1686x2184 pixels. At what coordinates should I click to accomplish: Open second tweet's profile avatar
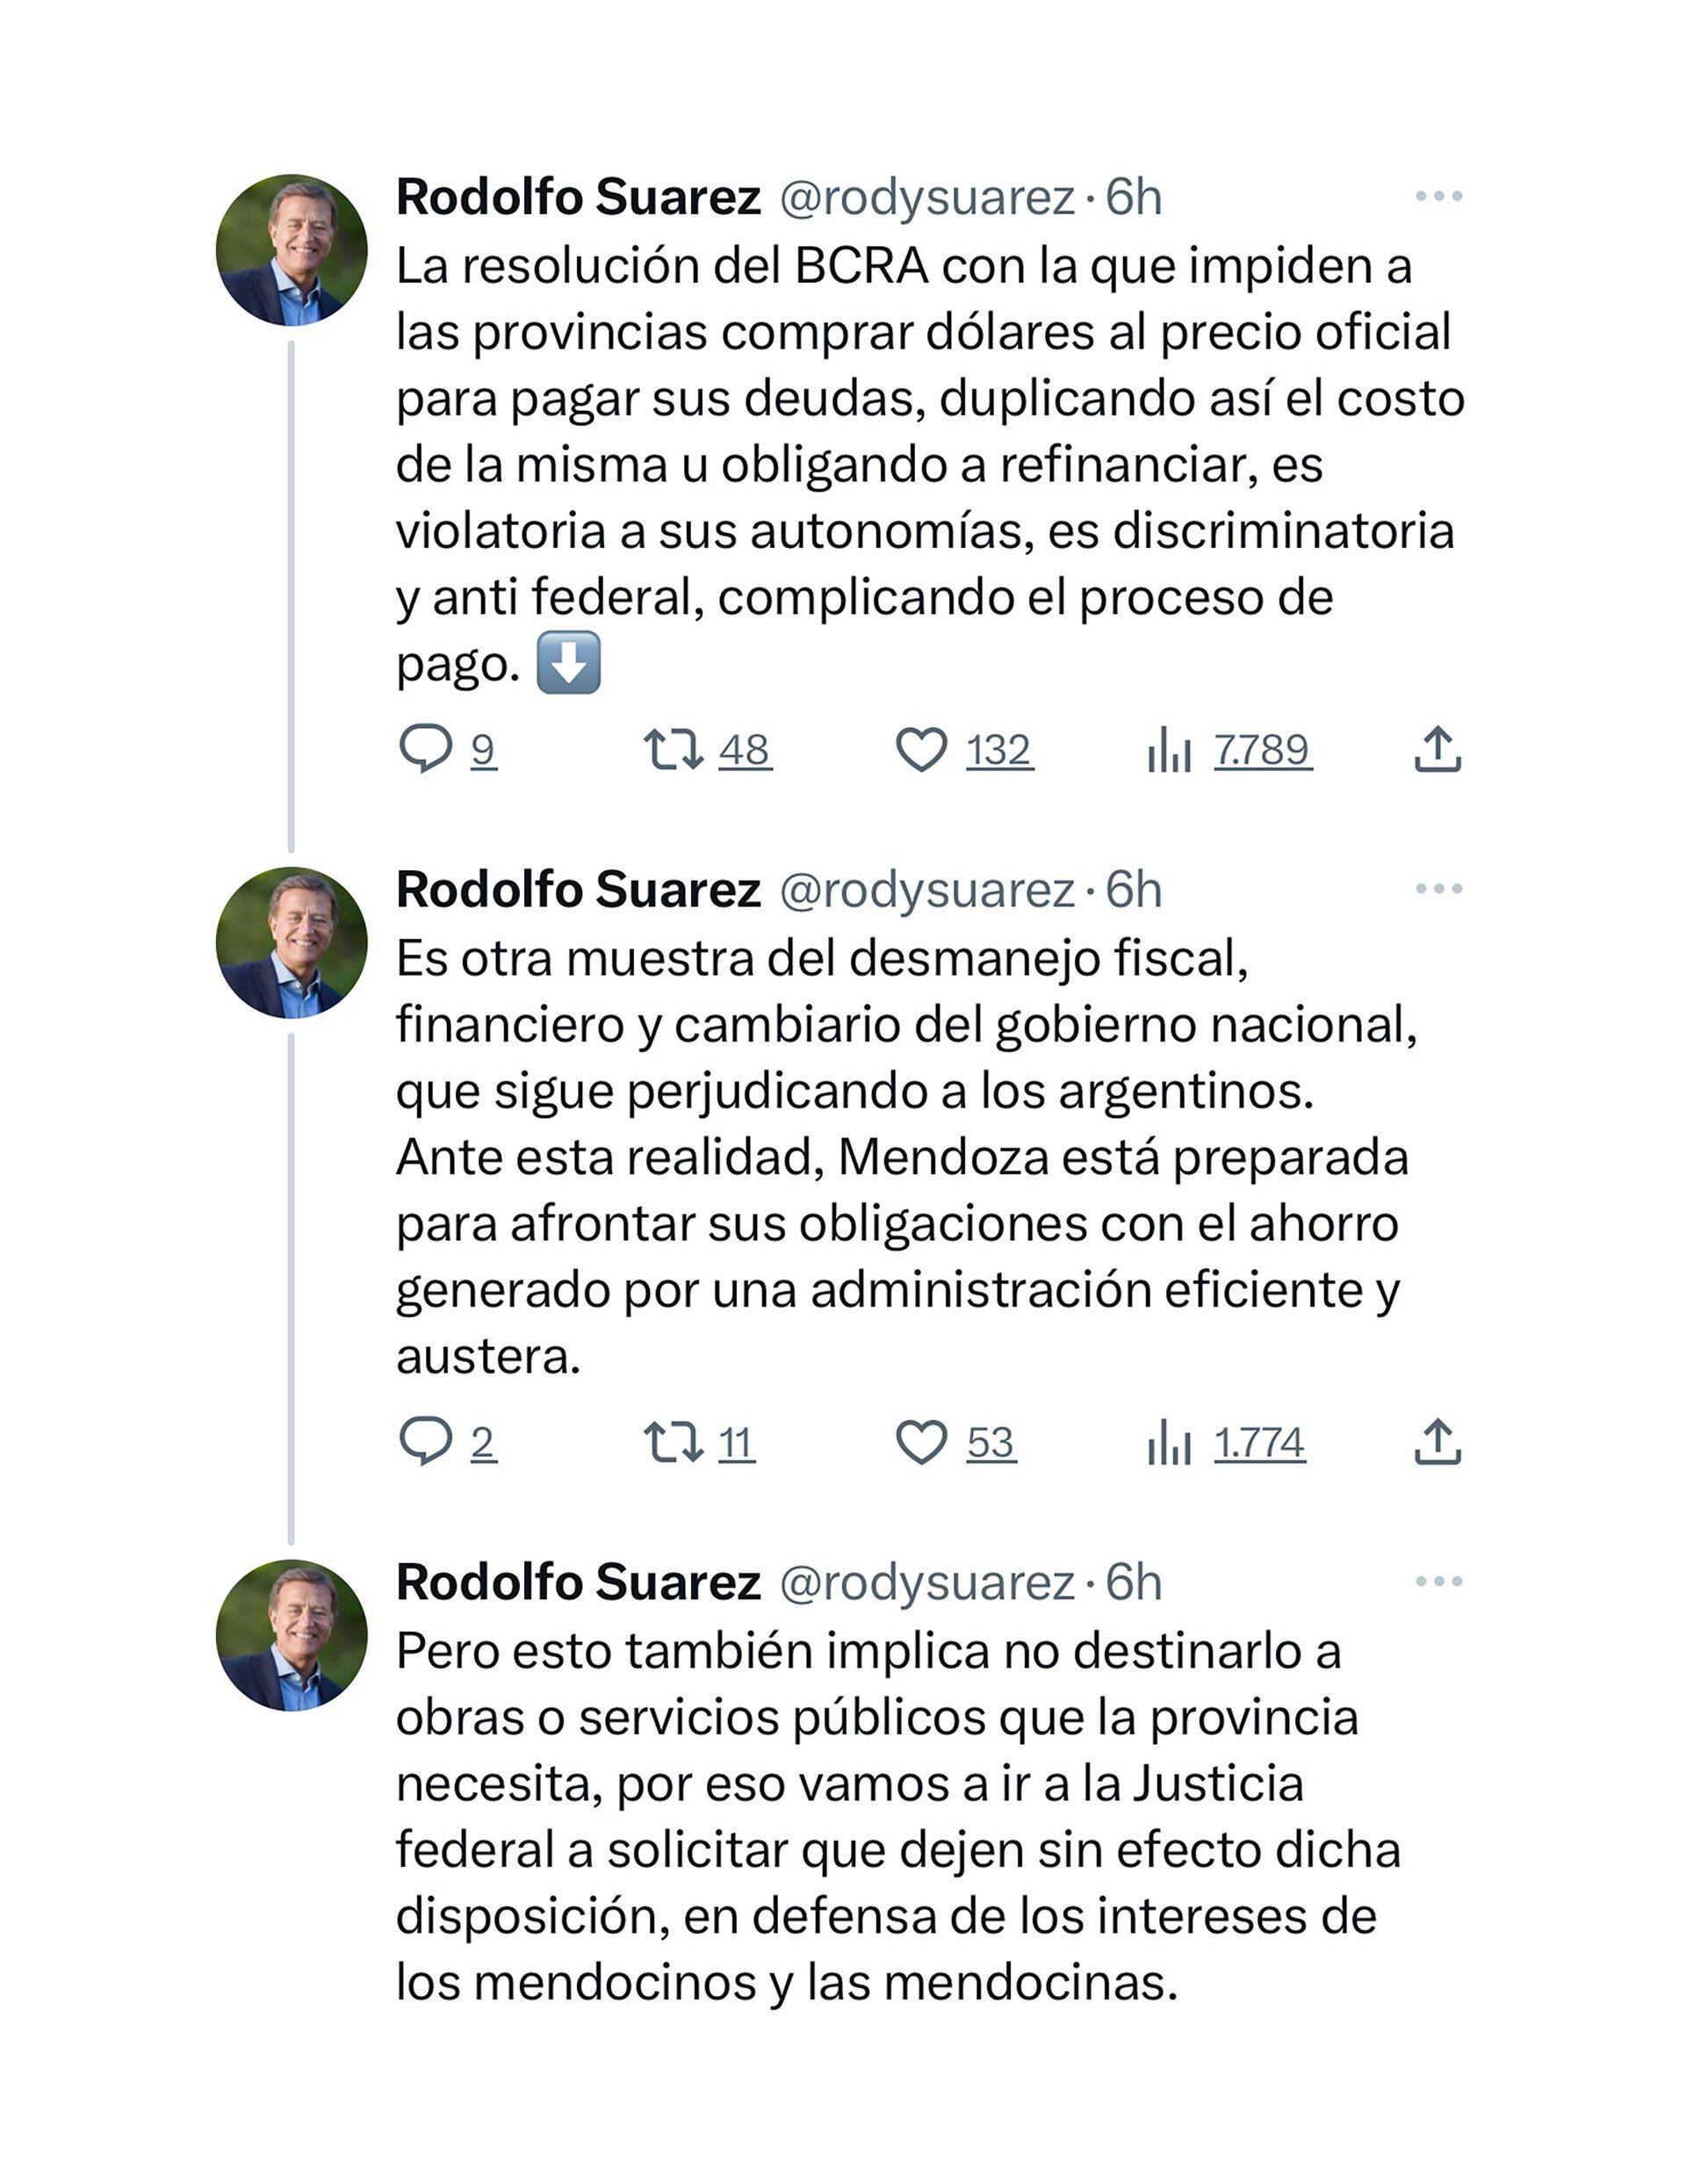click(x=291, y=942)
